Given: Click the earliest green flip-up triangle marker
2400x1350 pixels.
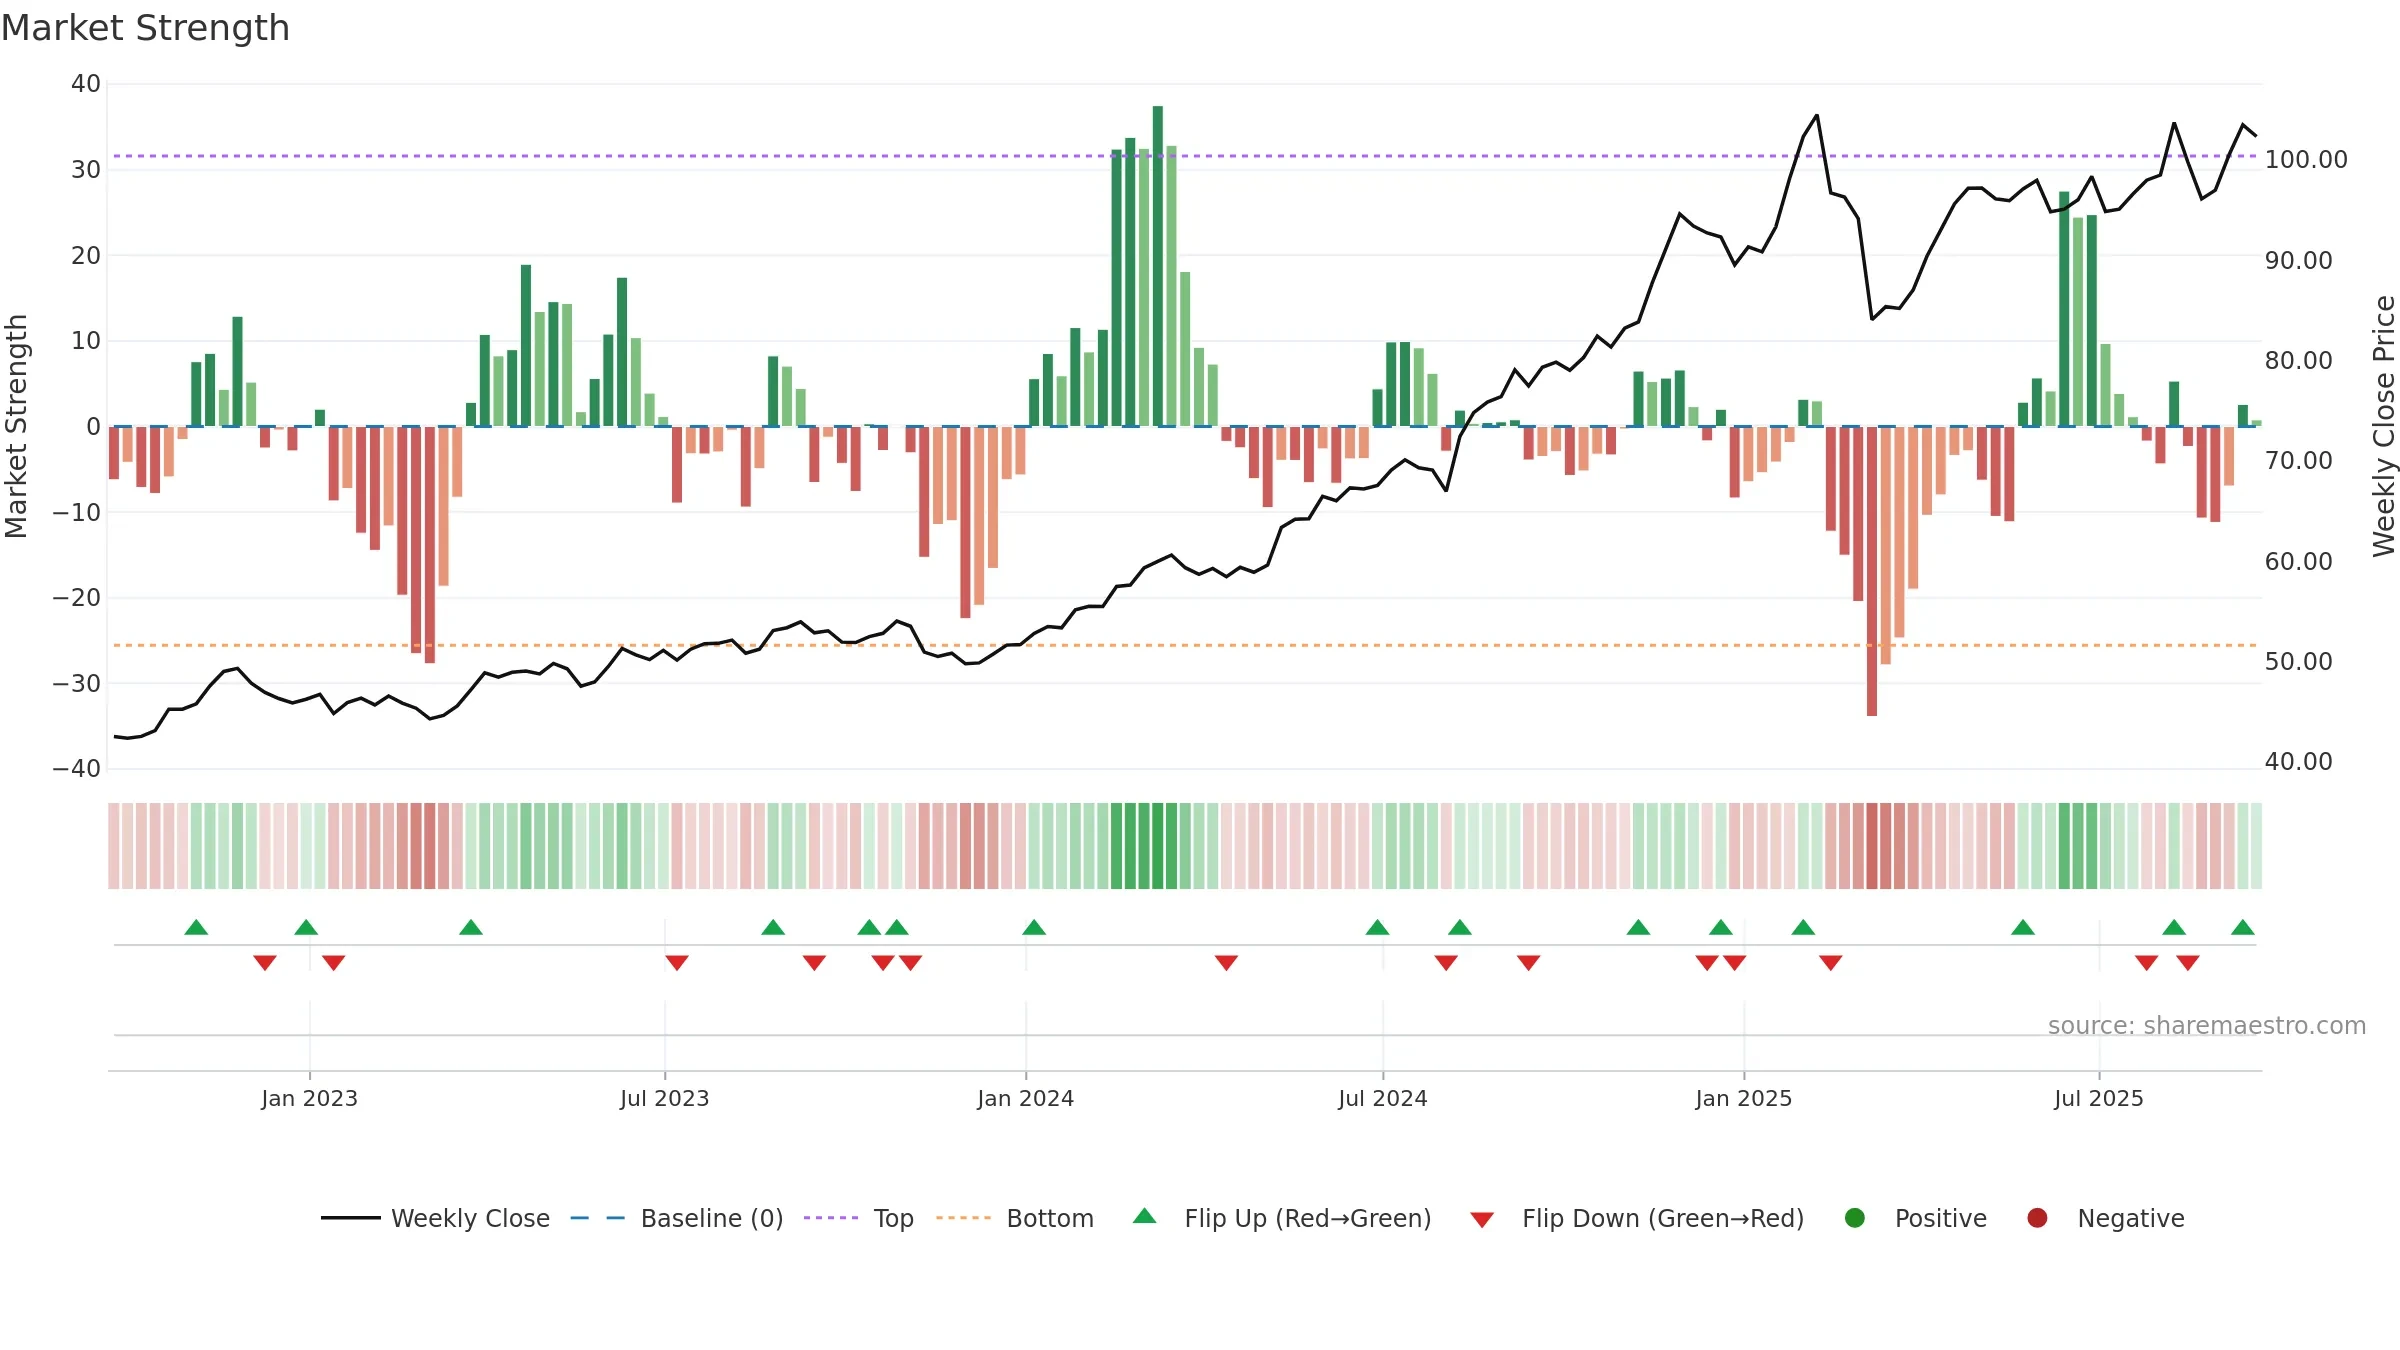Looking at the screenshot, I should click(x=196, y=927).
